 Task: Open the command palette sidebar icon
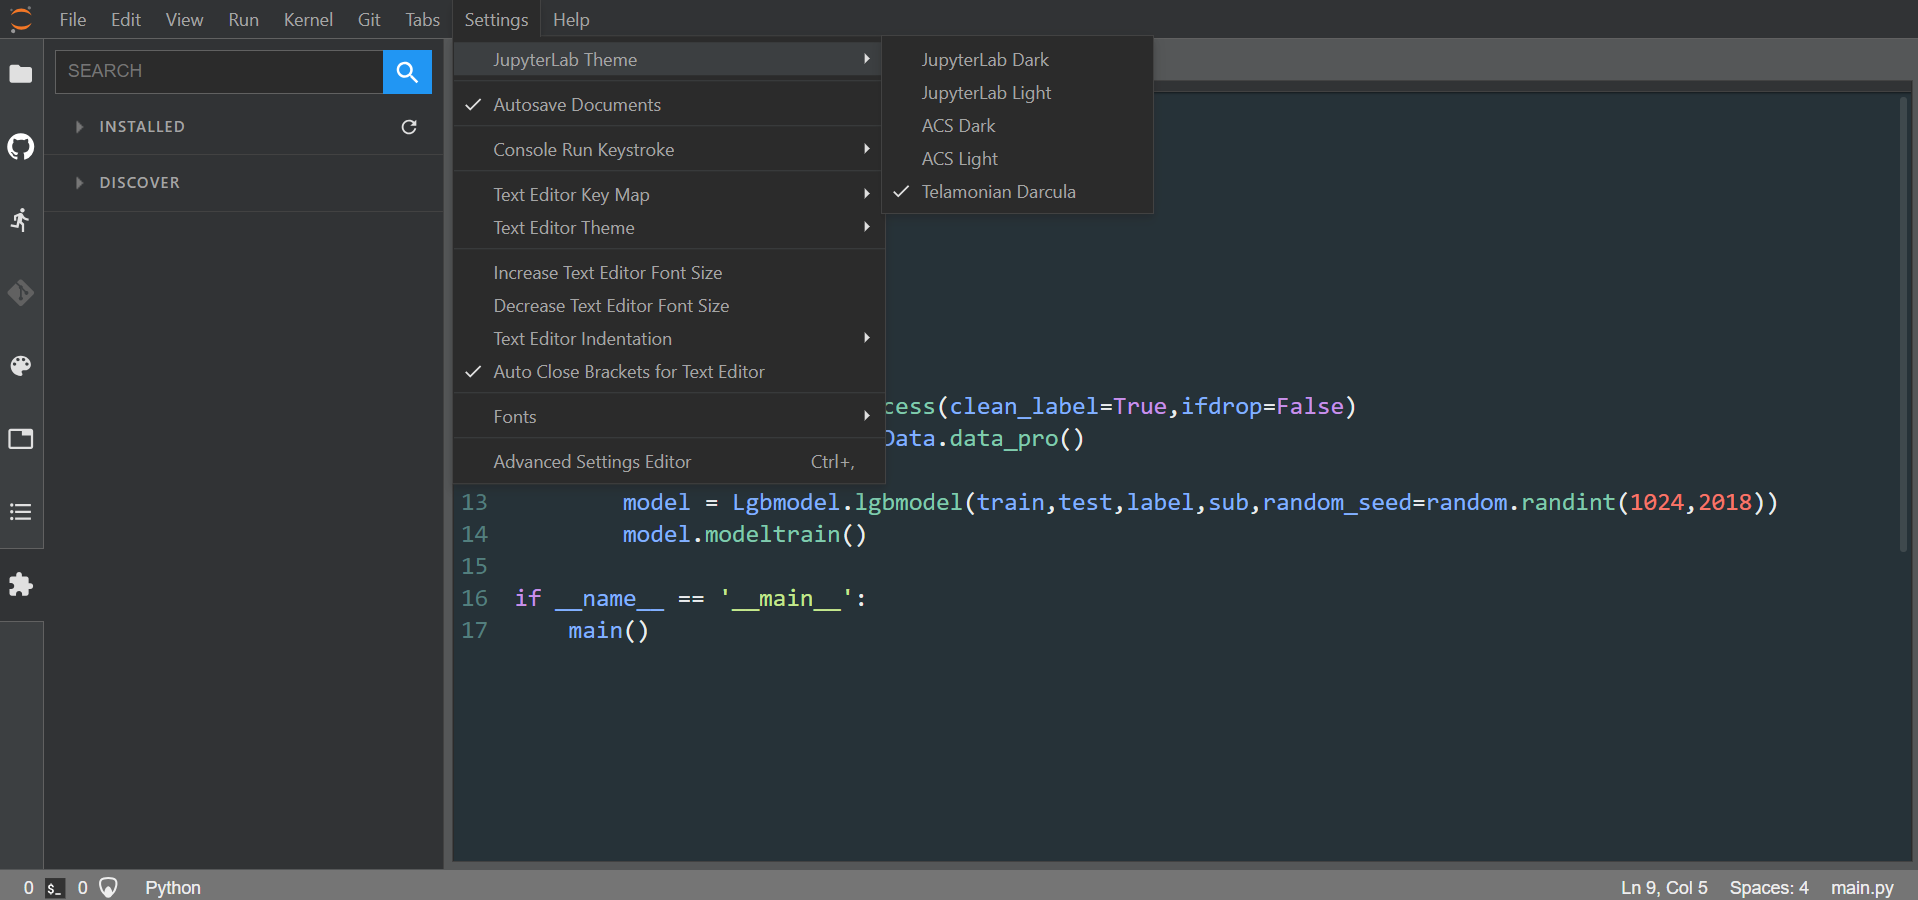21,366
